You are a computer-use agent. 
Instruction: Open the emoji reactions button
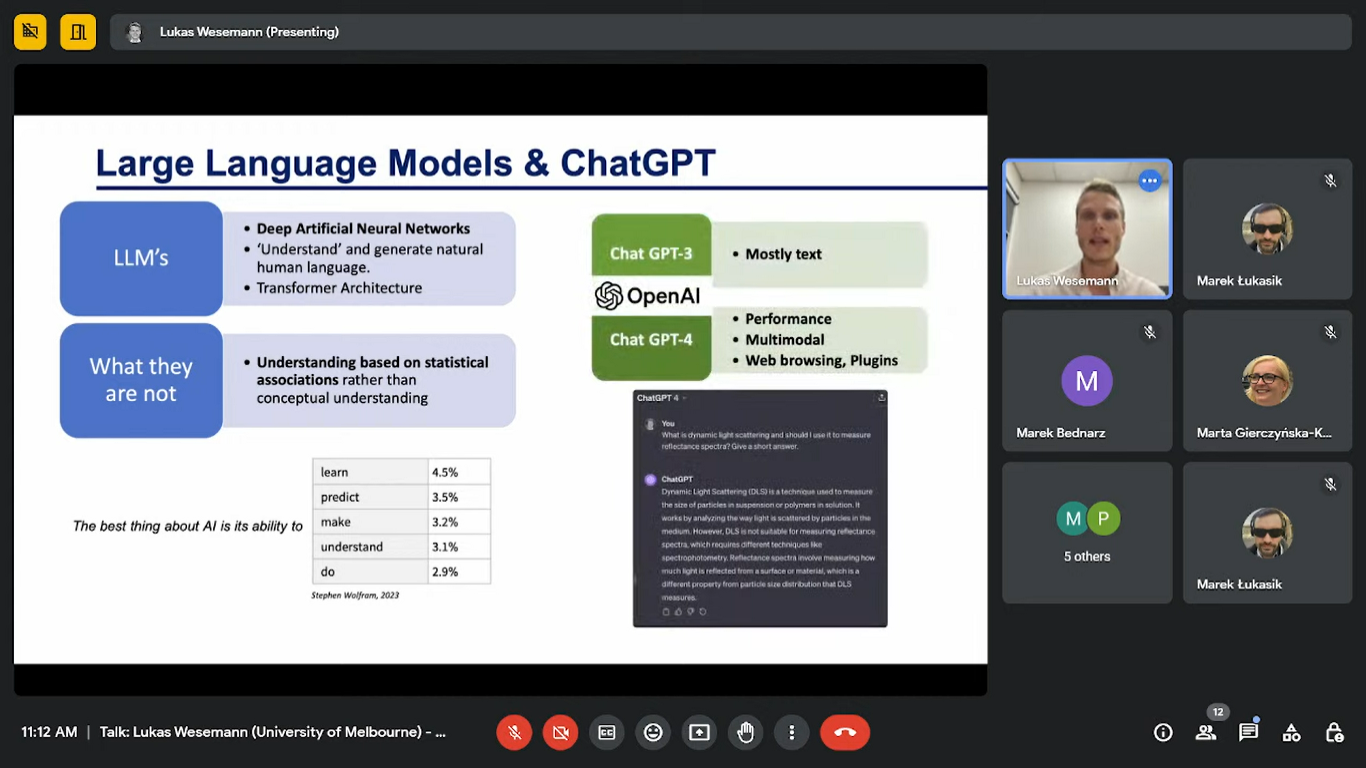653,733
